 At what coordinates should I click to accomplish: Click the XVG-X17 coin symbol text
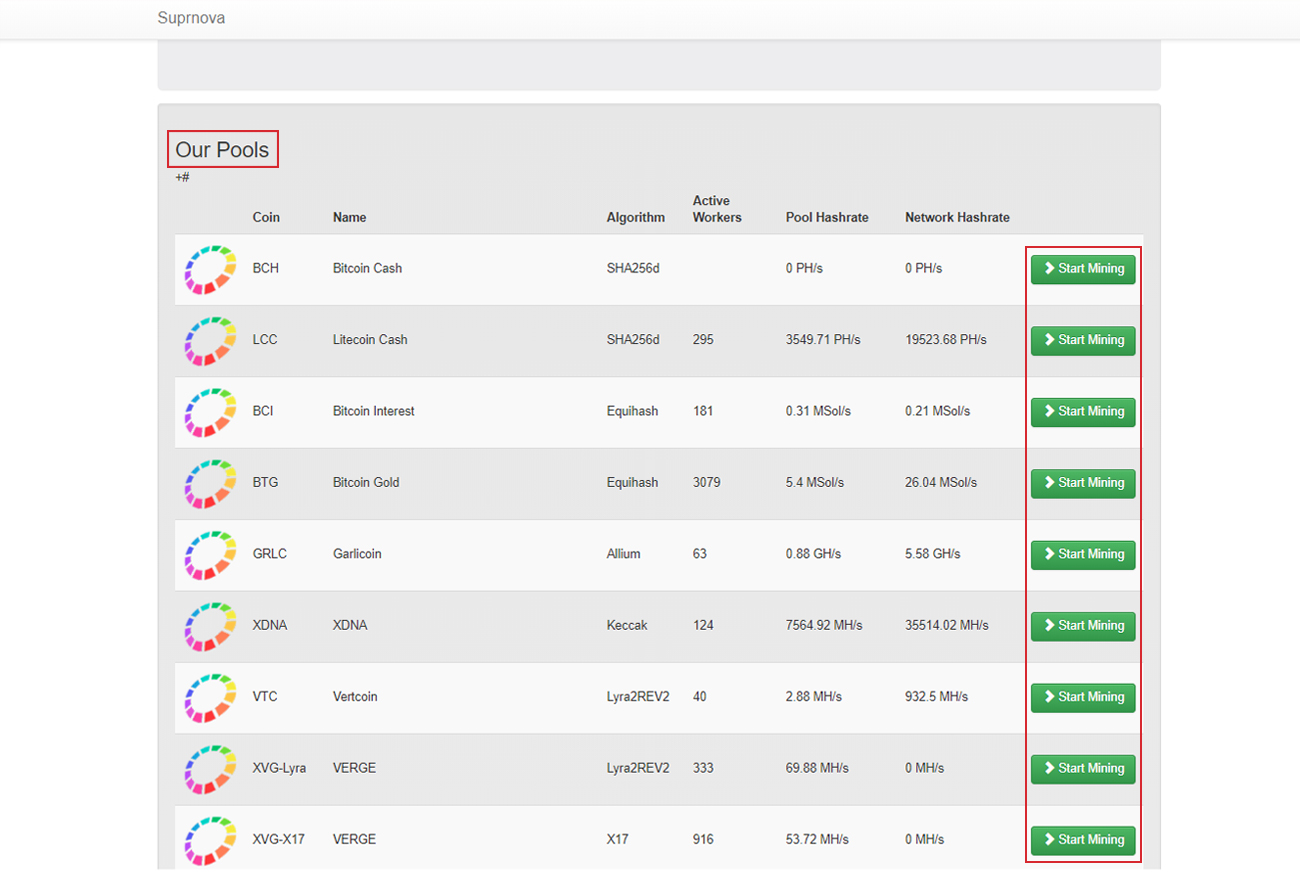point(278,840)
